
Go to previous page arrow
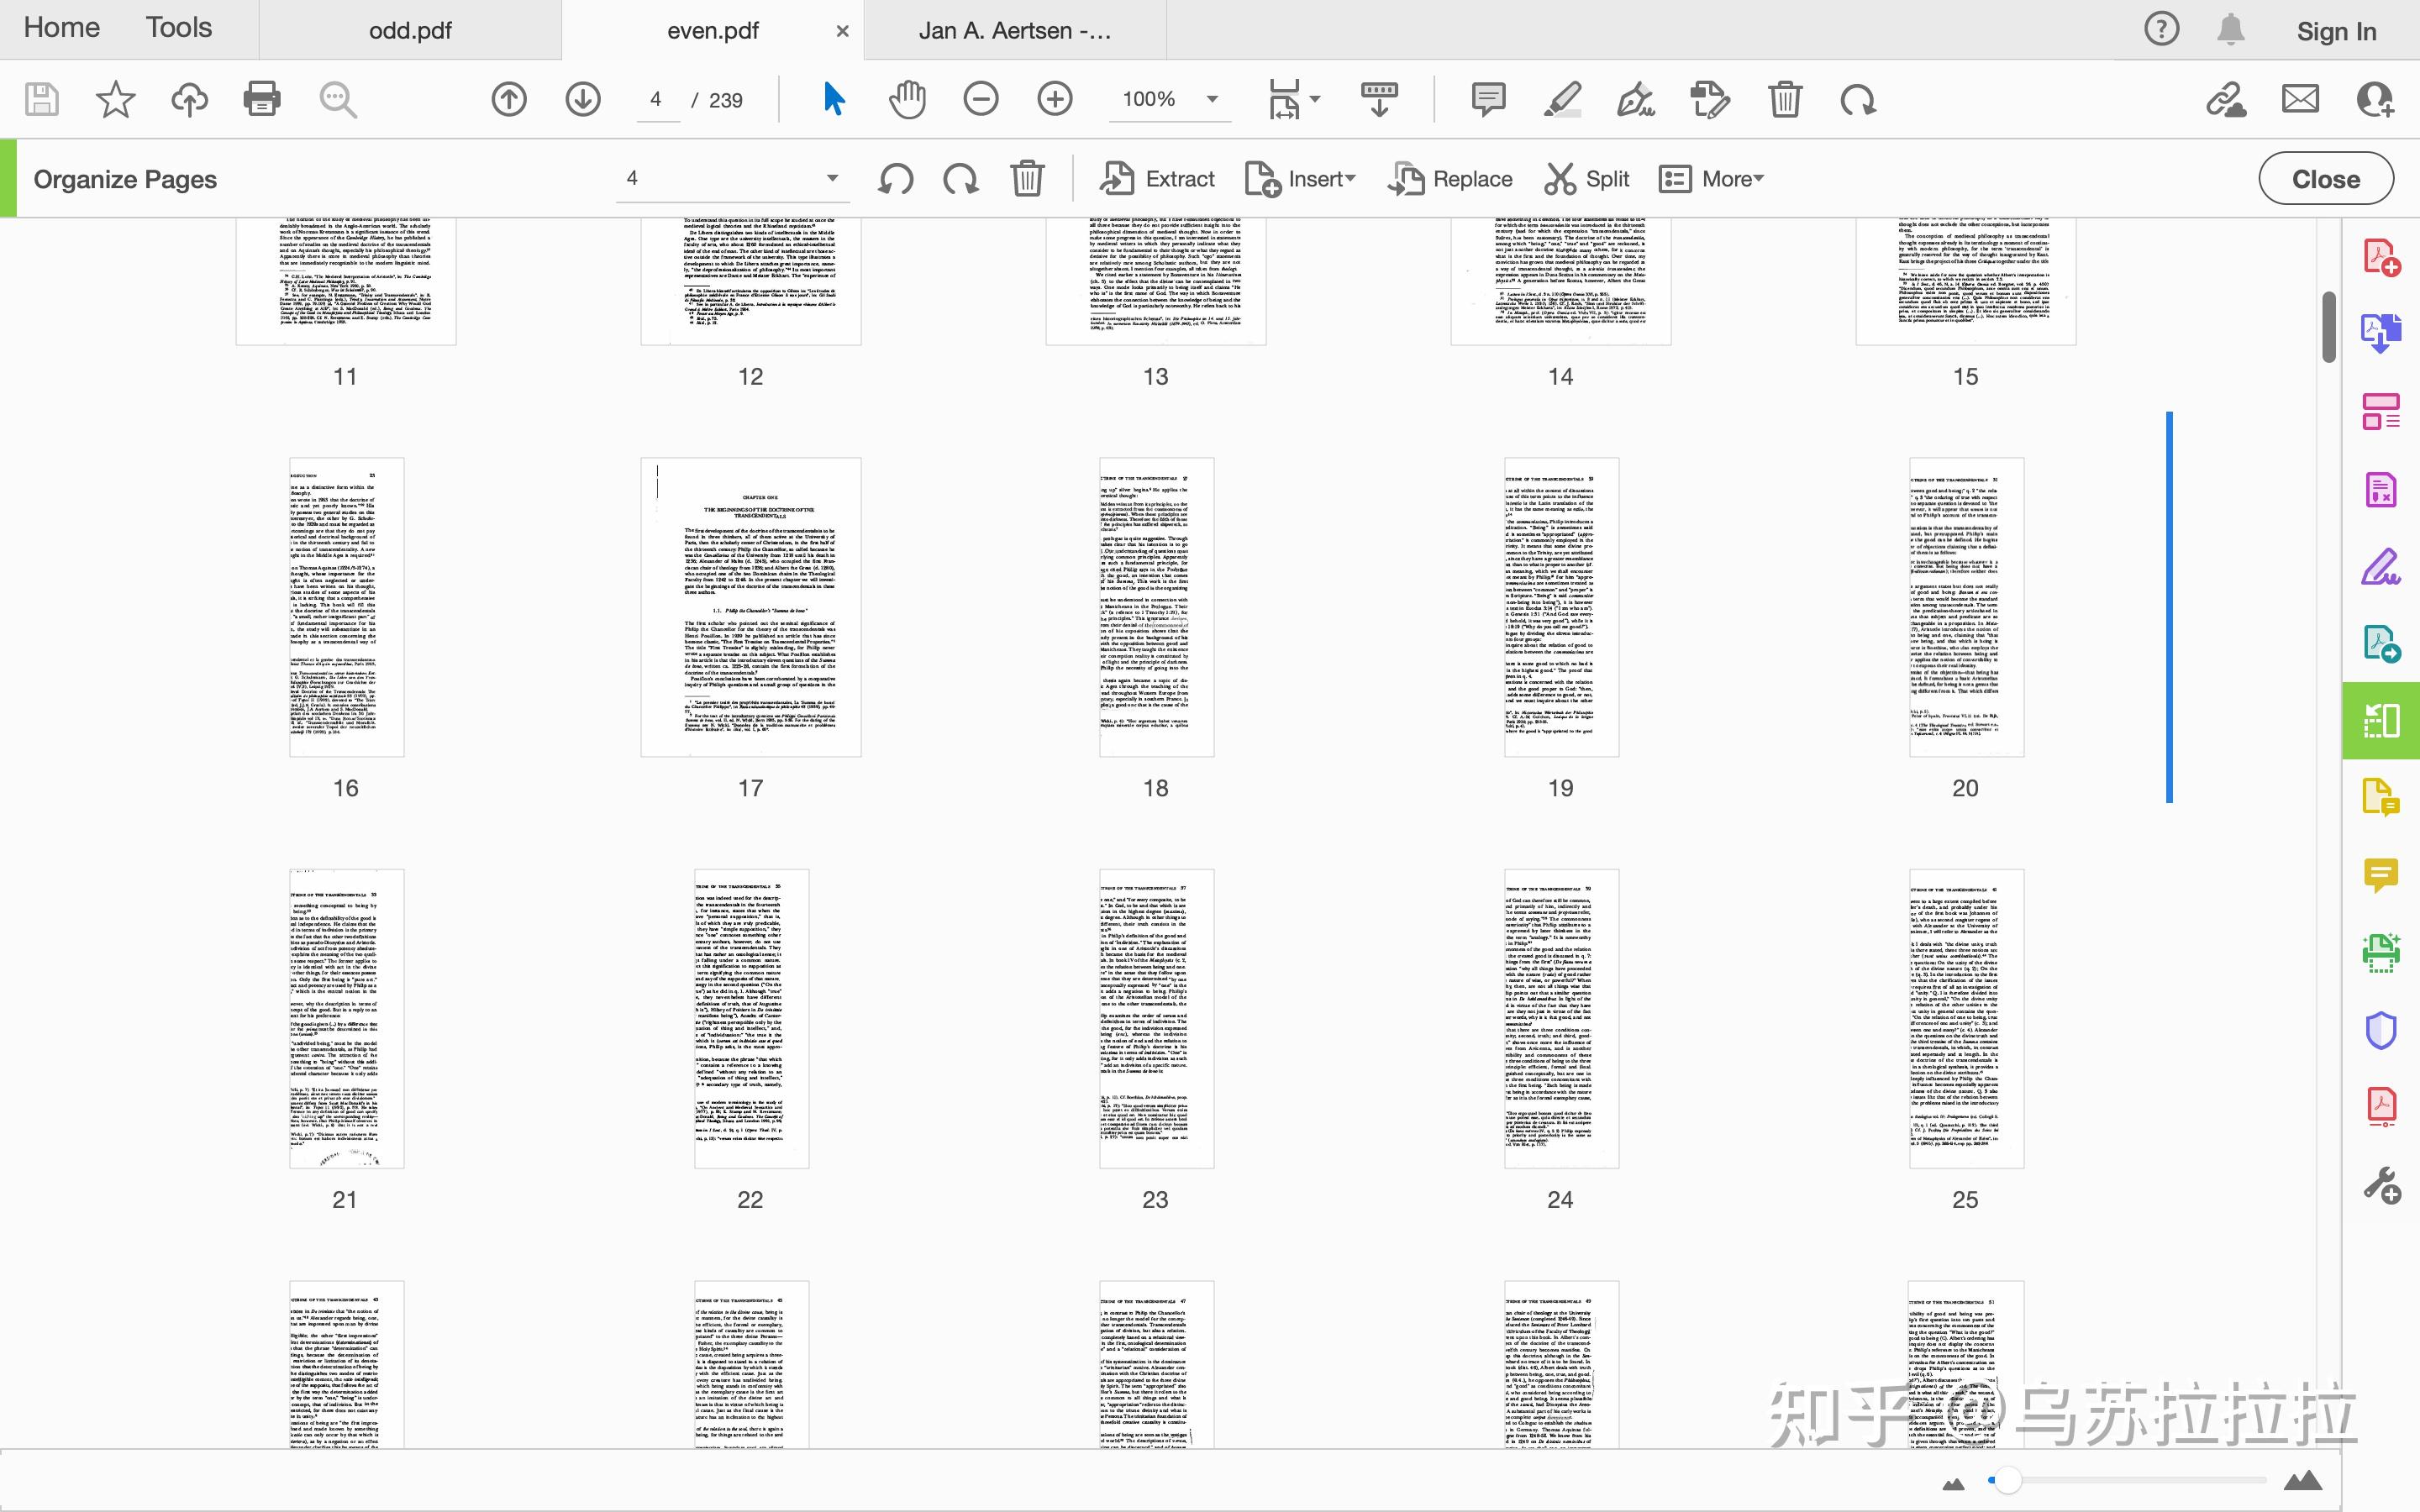tap(509, 99)
